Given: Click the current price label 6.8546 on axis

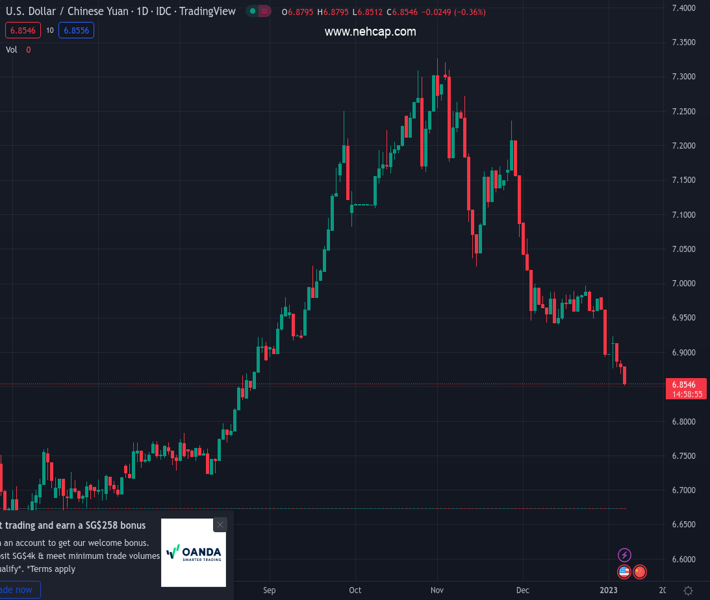Looking at the screenshot, I should tap(686, 389).
